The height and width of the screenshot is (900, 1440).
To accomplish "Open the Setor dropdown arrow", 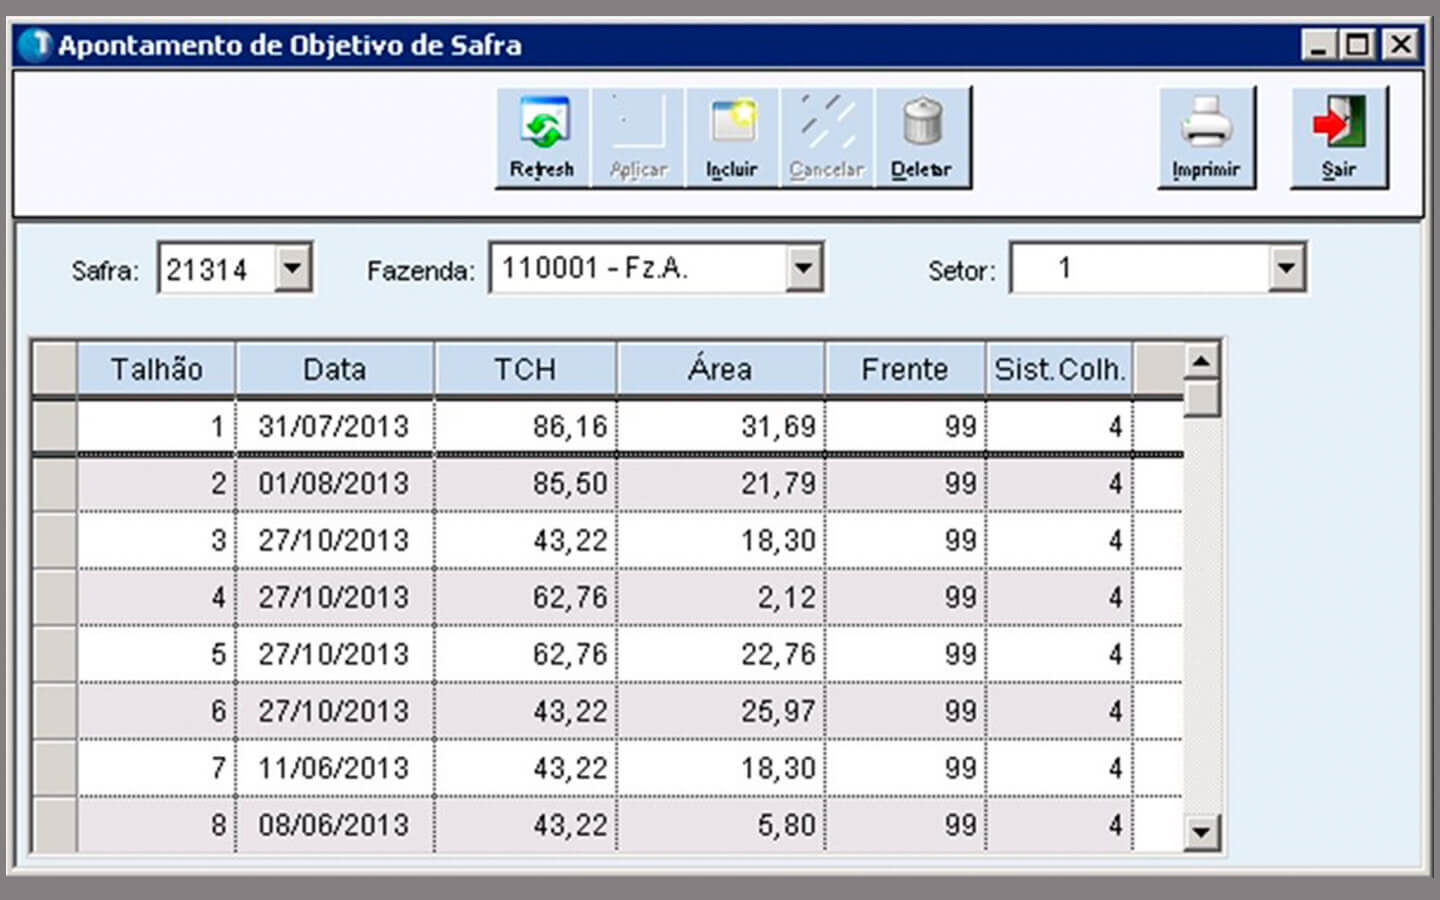I will (x=1286, y=268).
